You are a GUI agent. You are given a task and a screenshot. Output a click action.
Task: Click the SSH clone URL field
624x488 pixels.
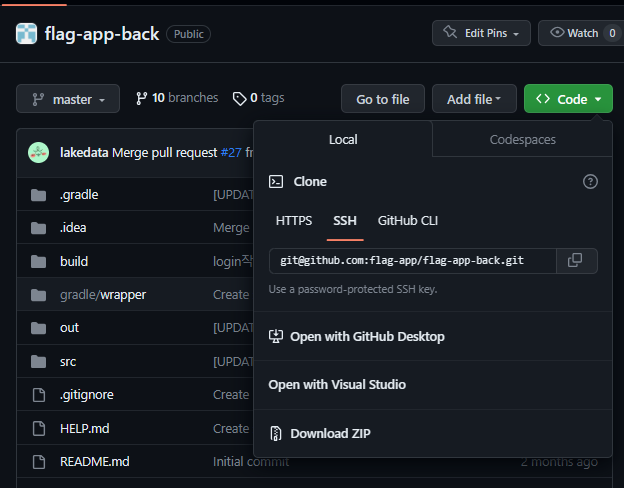[413, 261]
